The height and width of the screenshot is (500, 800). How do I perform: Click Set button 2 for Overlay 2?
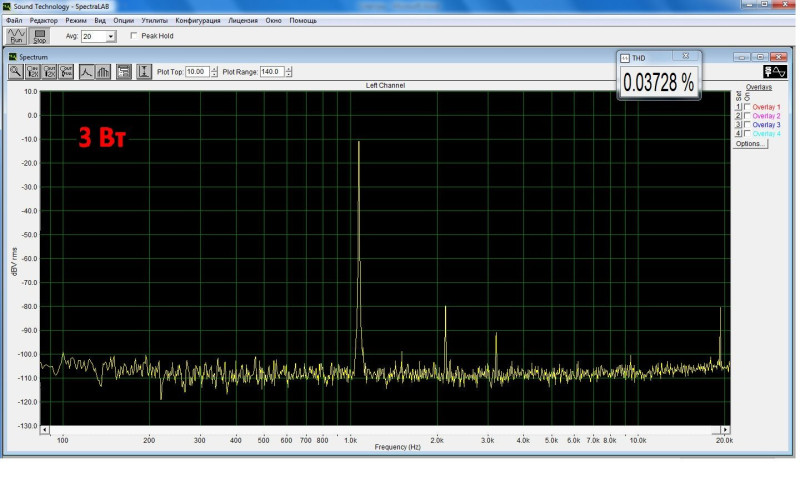point(738,116)
